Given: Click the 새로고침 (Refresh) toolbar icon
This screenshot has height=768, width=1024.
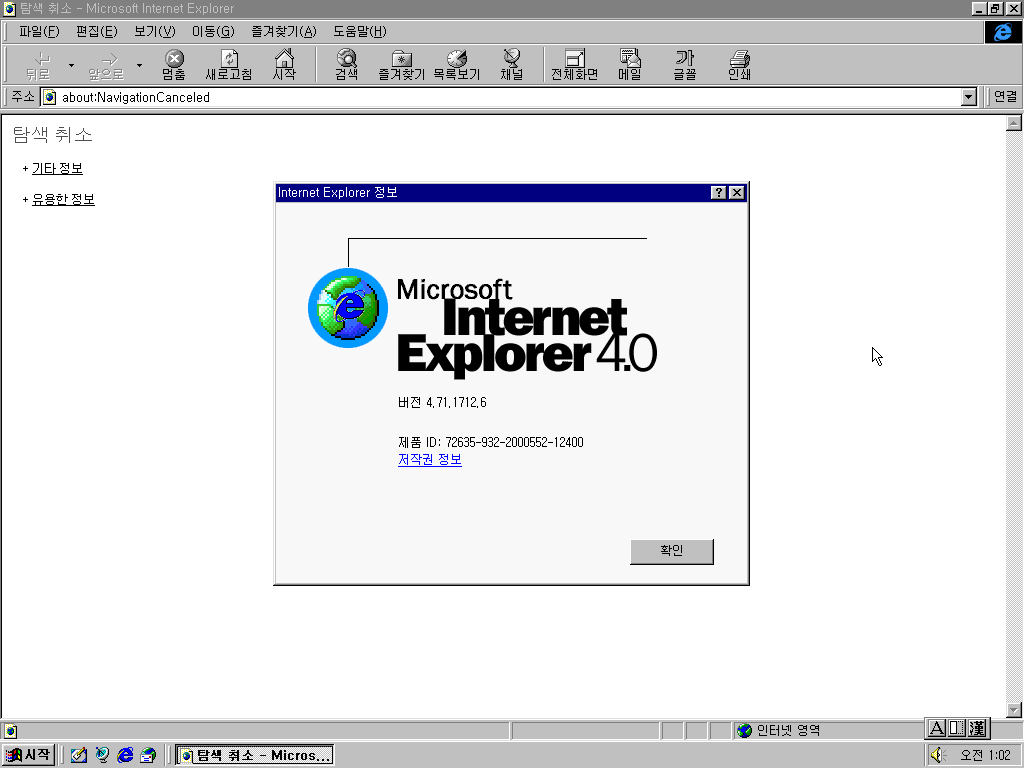Looking at the screenshot, I should (229, 65).
